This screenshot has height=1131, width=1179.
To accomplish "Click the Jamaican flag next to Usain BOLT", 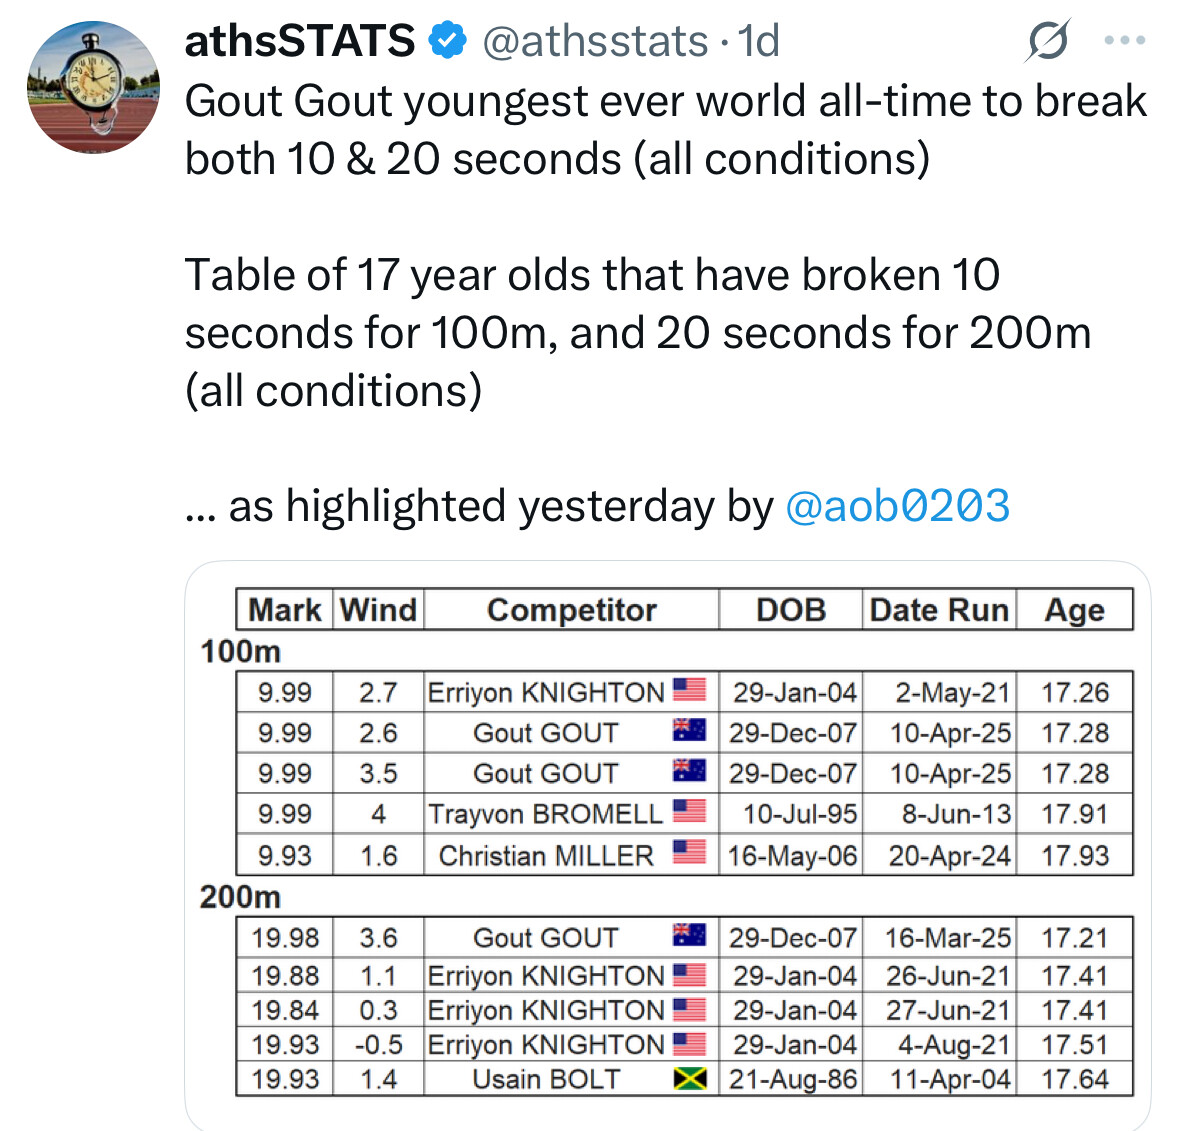I will (689, 1079).
